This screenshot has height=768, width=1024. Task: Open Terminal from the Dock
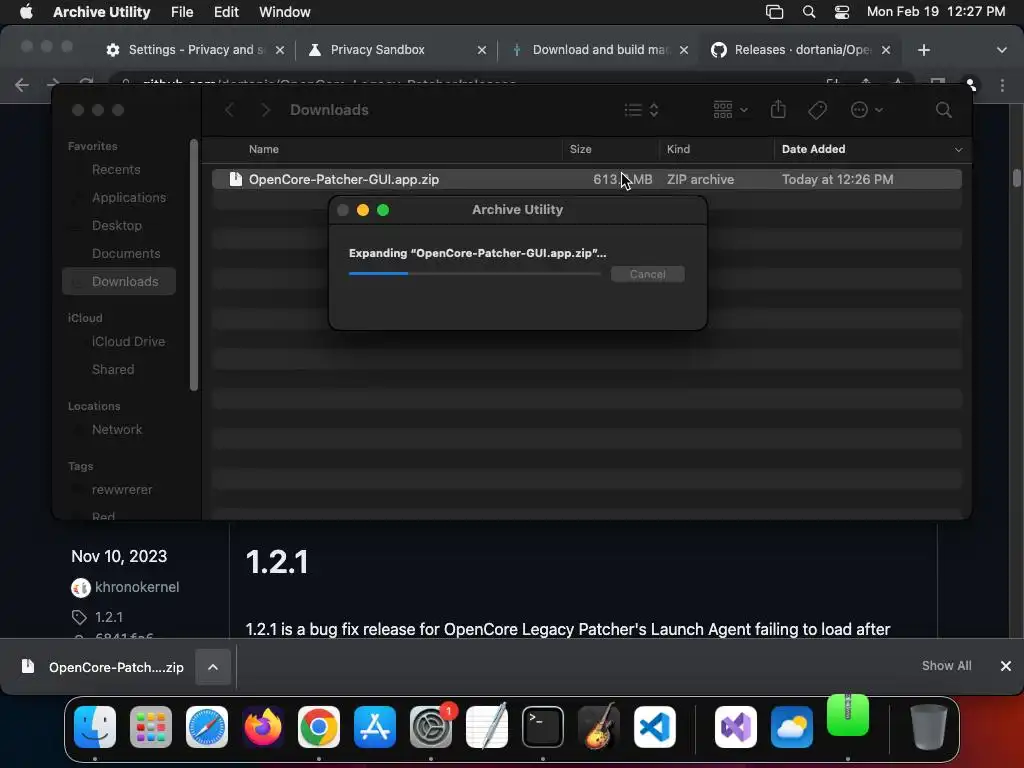(x=543, y=727)
